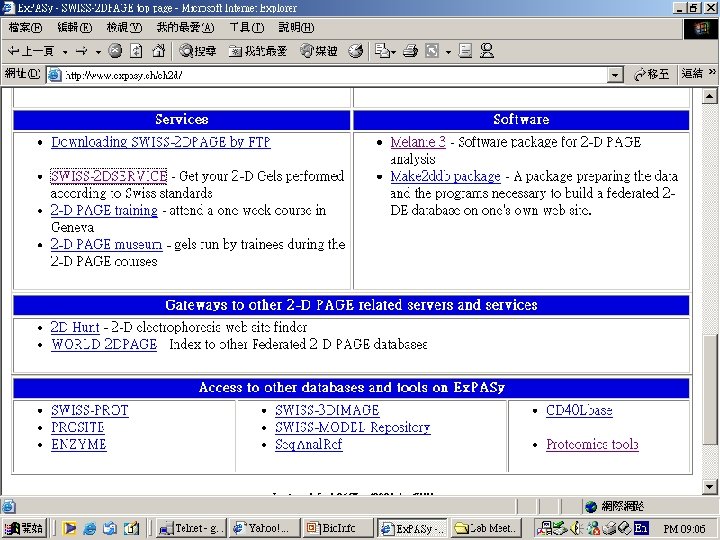Viewport: 720px width, 540px height.
Task: Click the Messenger person icon in toolbar
Action: 487,51
